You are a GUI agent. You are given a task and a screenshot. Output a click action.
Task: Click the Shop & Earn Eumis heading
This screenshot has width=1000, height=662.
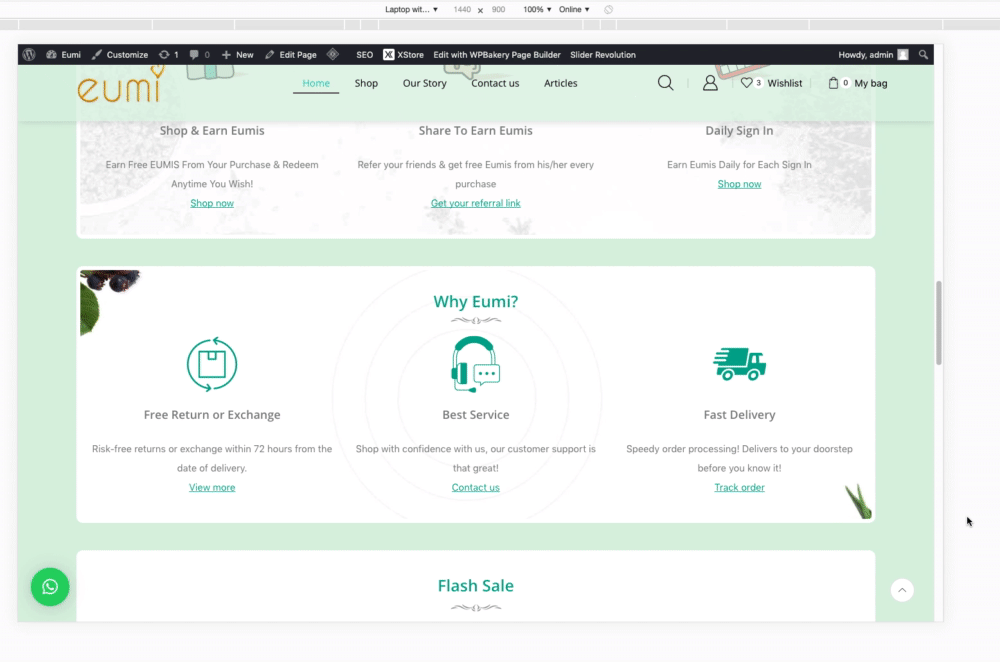tap(212, 130)
